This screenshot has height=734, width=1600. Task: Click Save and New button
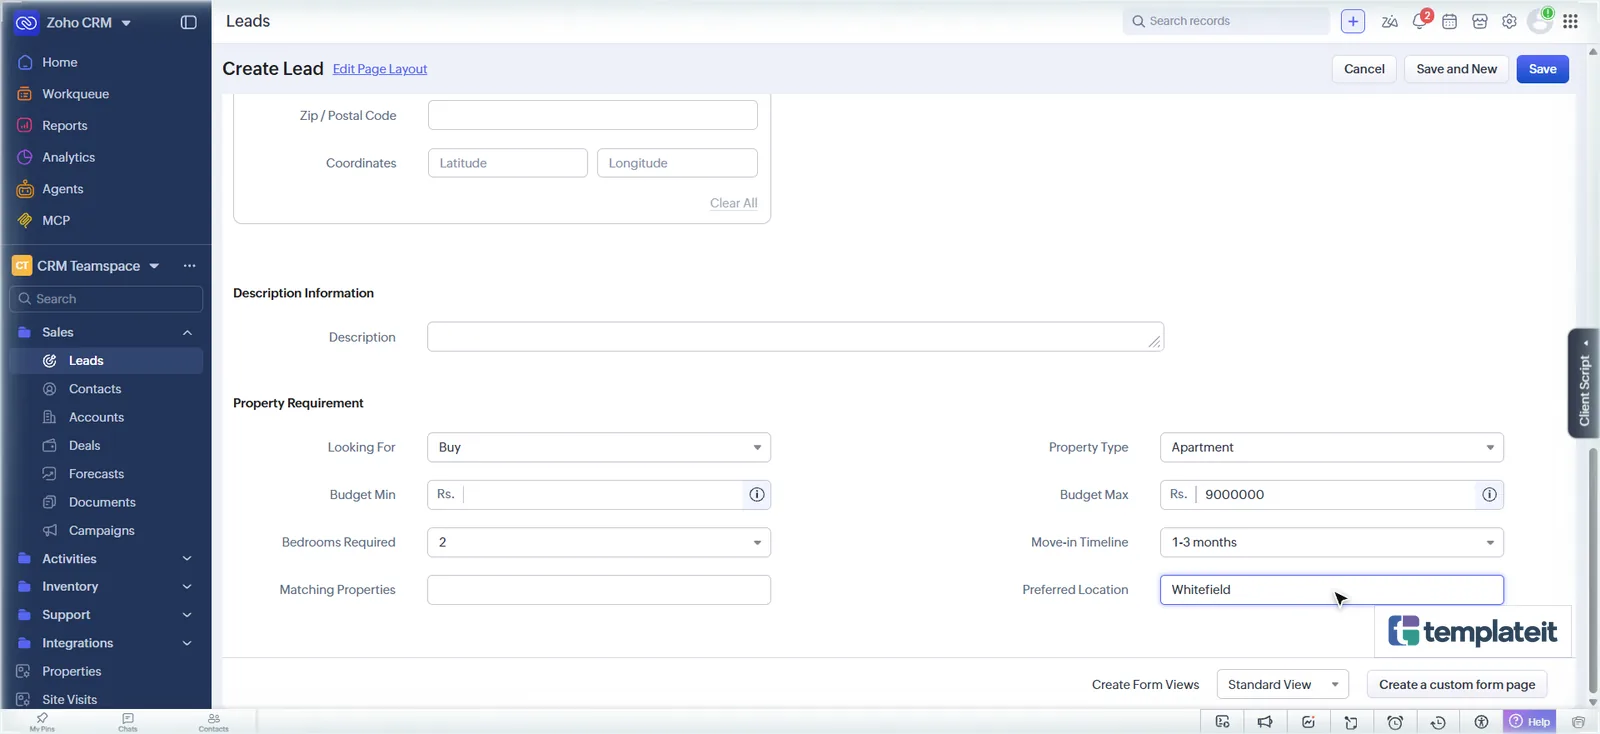[1456, 69]
